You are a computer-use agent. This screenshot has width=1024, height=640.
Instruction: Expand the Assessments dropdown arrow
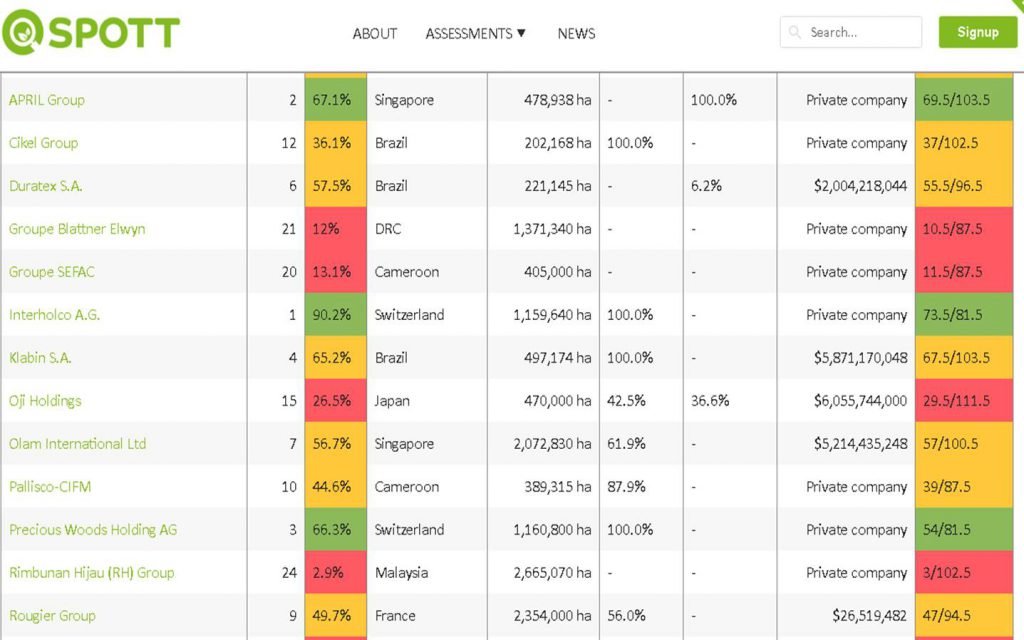point(521,33)
